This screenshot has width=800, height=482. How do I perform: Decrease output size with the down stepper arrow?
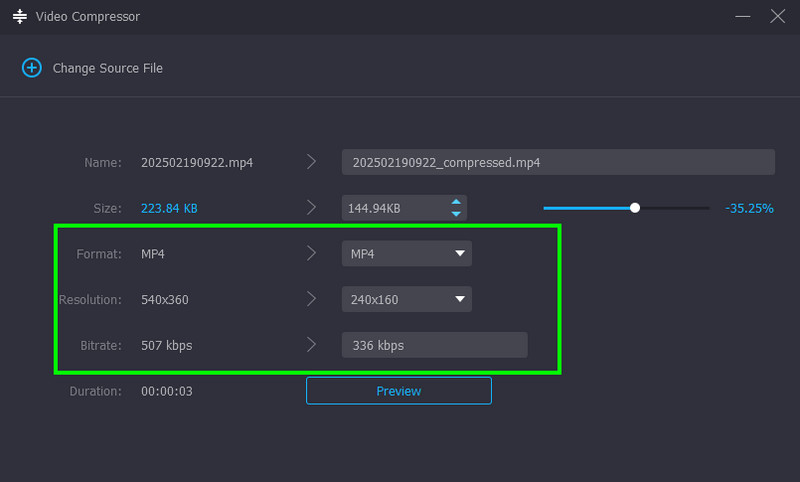456,214
